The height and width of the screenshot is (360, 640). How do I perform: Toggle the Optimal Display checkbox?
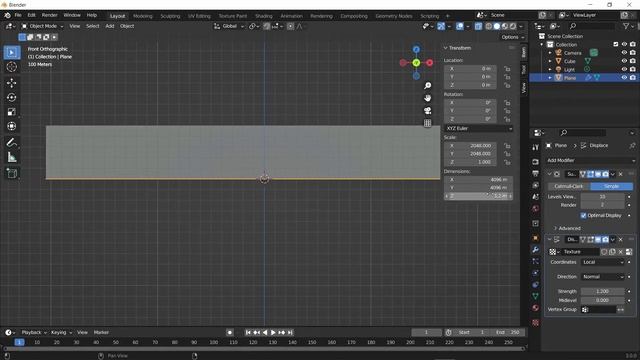(x=583, y=216)
